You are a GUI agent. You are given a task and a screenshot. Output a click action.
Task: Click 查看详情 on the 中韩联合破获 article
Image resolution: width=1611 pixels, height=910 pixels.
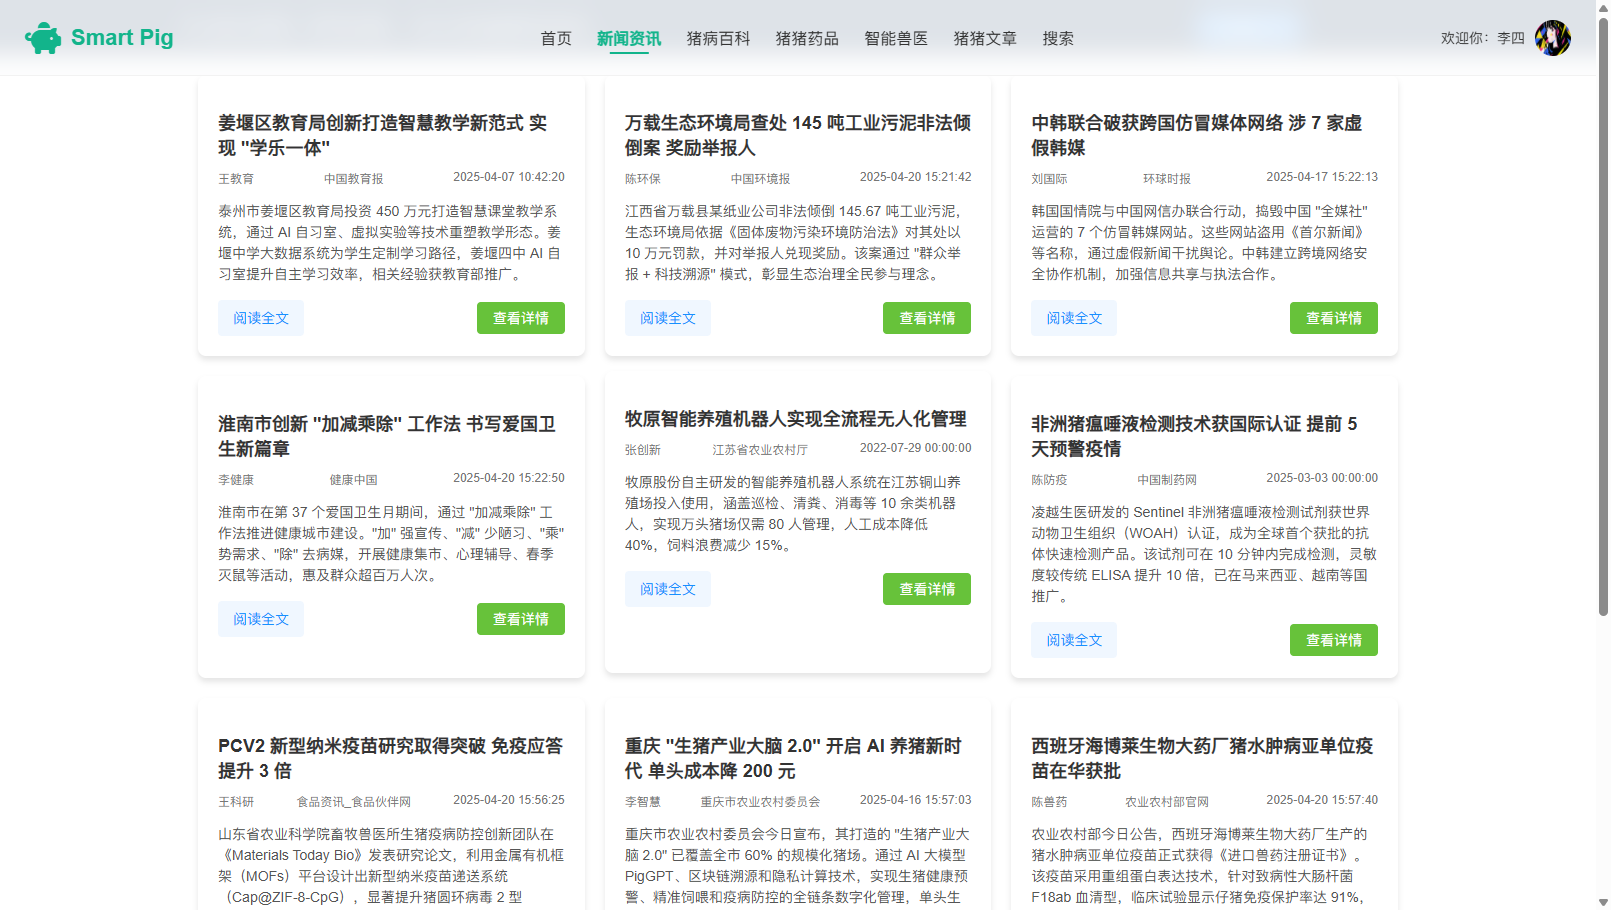coord(1334,318)
